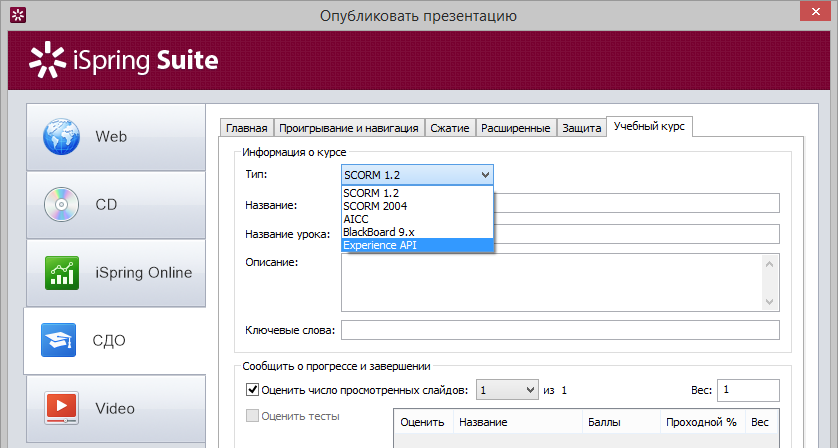Image resolution: width=838 pixels, height=448 pixels.
Task: Click description scrollbar down arrow
Action: pos(770,302)
